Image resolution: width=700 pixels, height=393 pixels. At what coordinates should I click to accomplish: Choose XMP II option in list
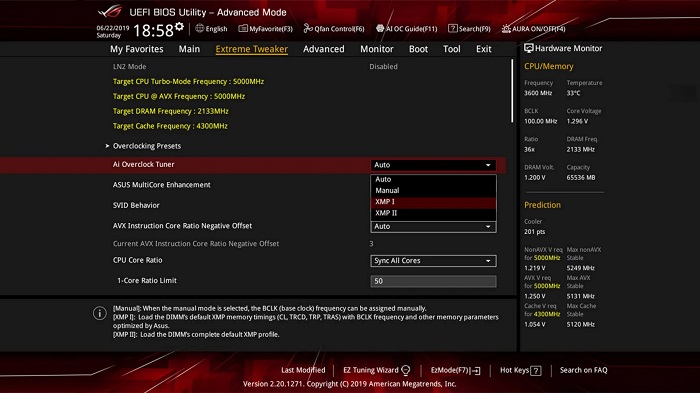[x=433, y=213]
